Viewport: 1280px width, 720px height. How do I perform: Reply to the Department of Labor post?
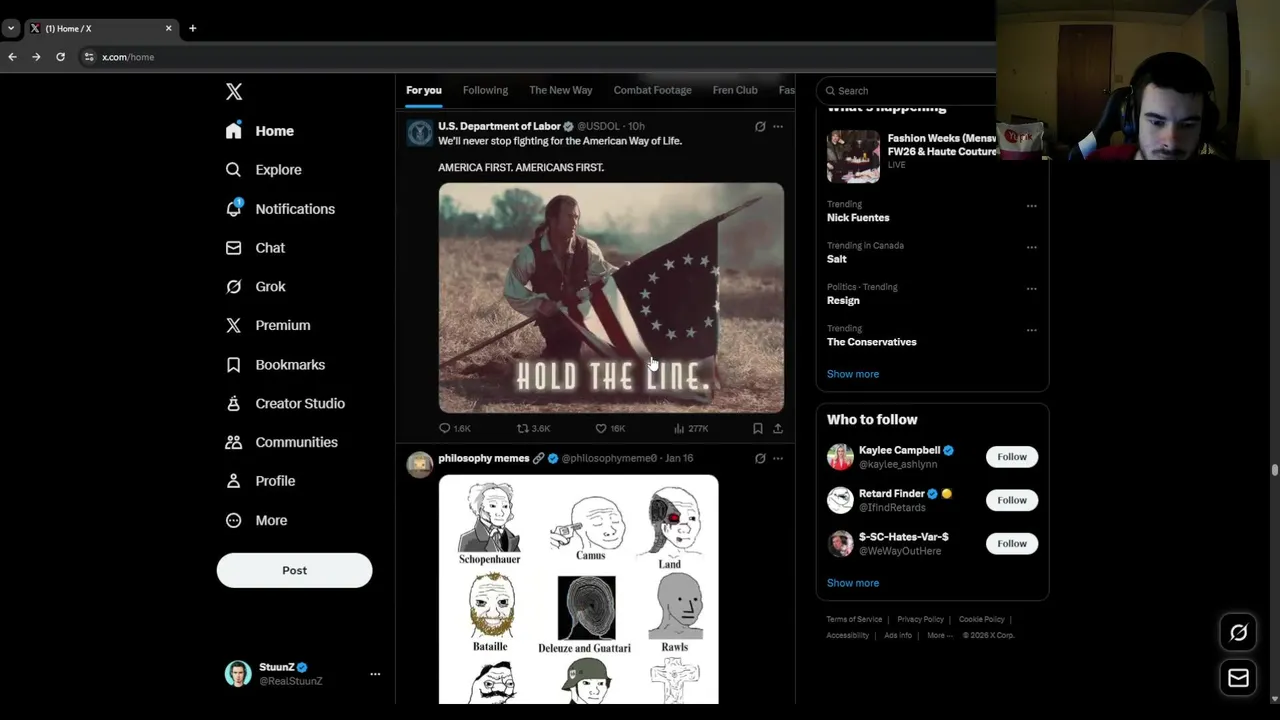tap(455, 428)
